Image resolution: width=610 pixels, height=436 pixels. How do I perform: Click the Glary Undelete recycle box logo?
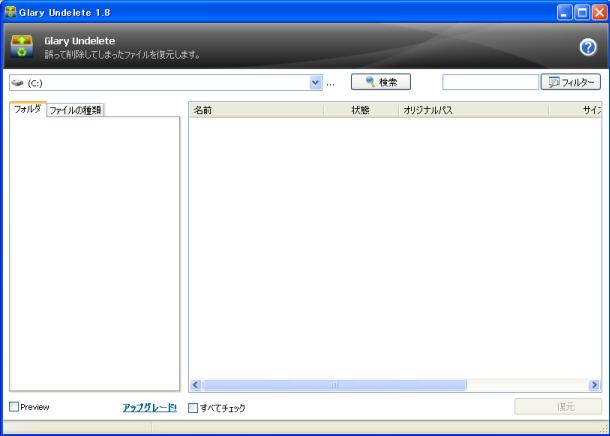(22, 46)
